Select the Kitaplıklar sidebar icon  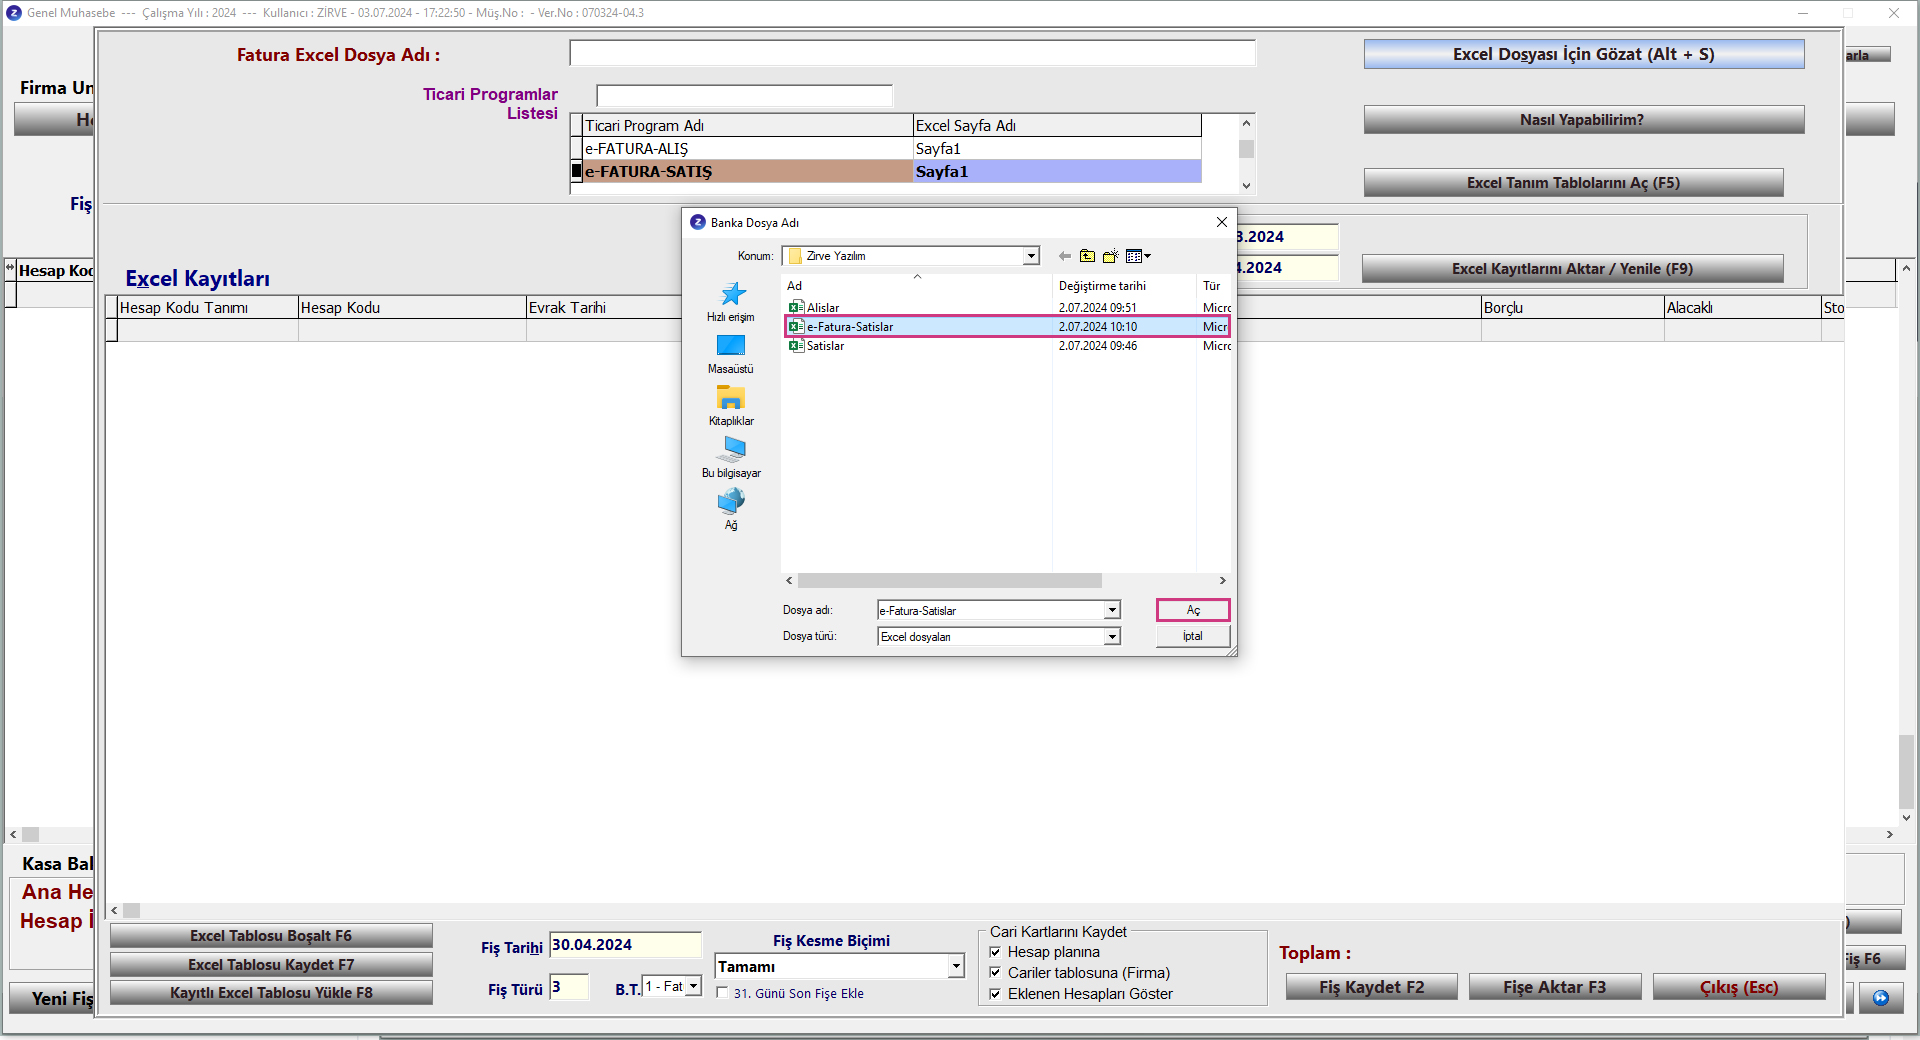tap(731, 399)
